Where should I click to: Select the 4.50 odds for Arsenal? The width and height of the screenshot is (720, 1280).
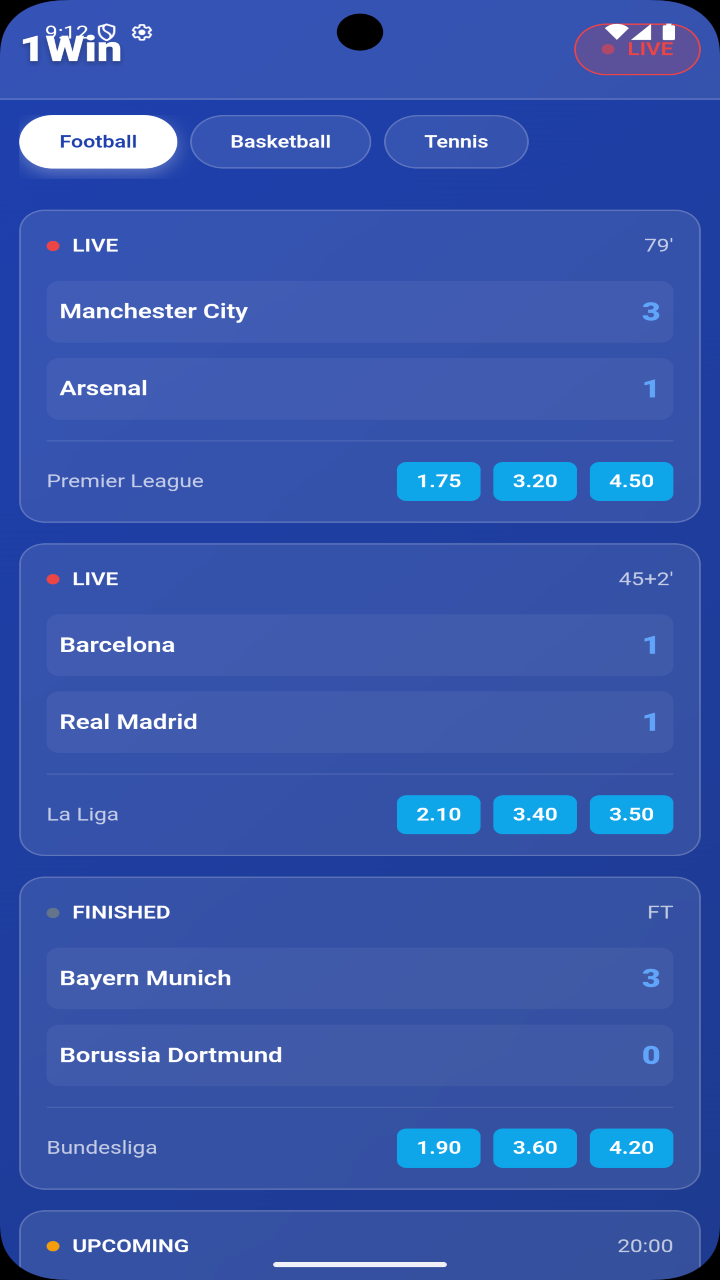(631, 481)
